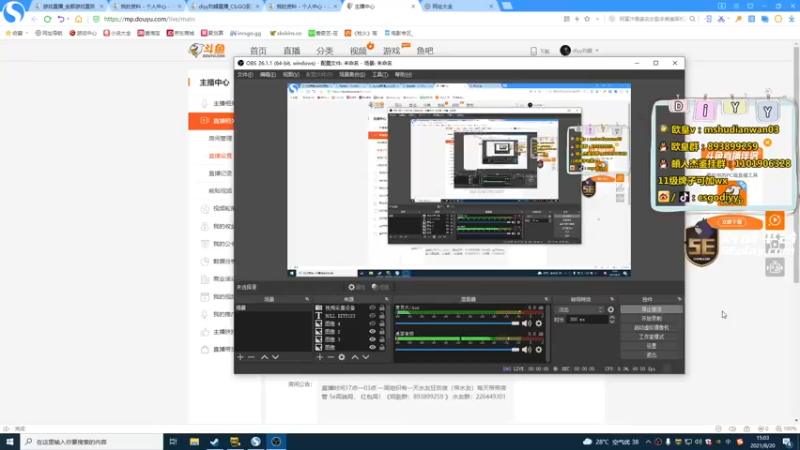Screen dimensions: 800x450
Task: Click the orange play icon on right sidebar
Action: point(774,220)
